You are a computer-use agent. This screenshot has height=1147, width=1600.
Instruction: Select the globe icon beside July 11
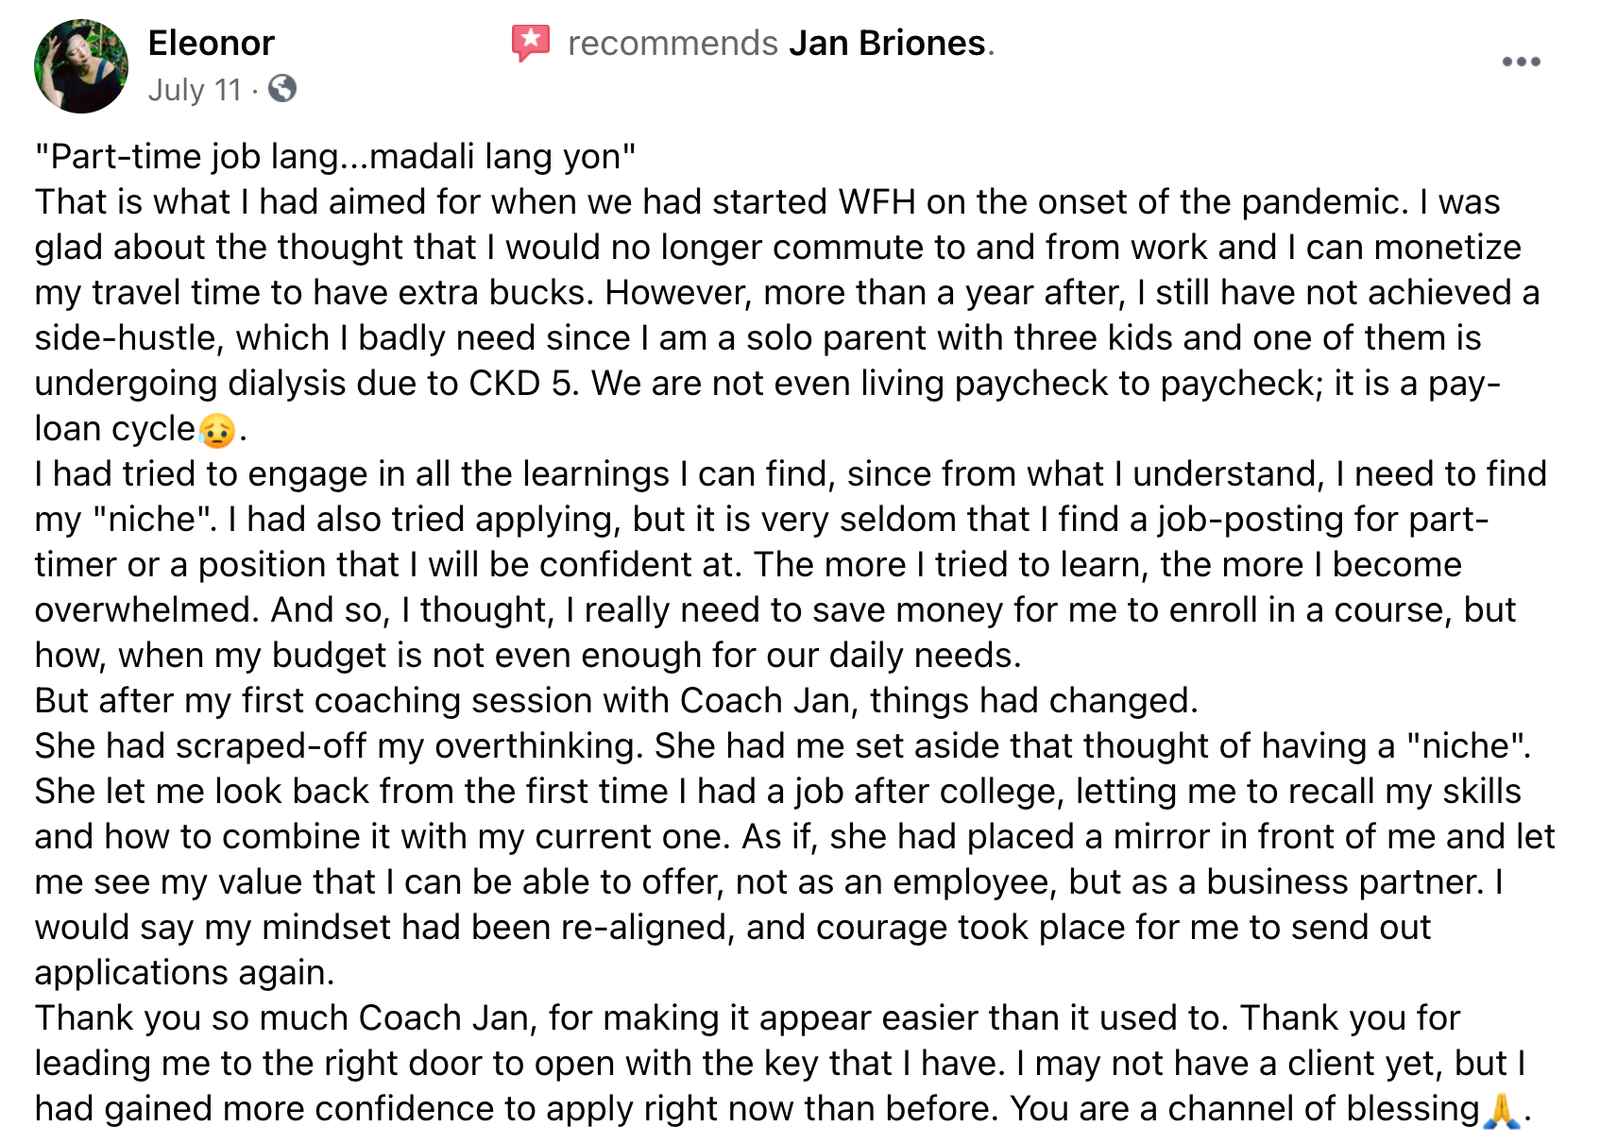[x=282, y=90]
